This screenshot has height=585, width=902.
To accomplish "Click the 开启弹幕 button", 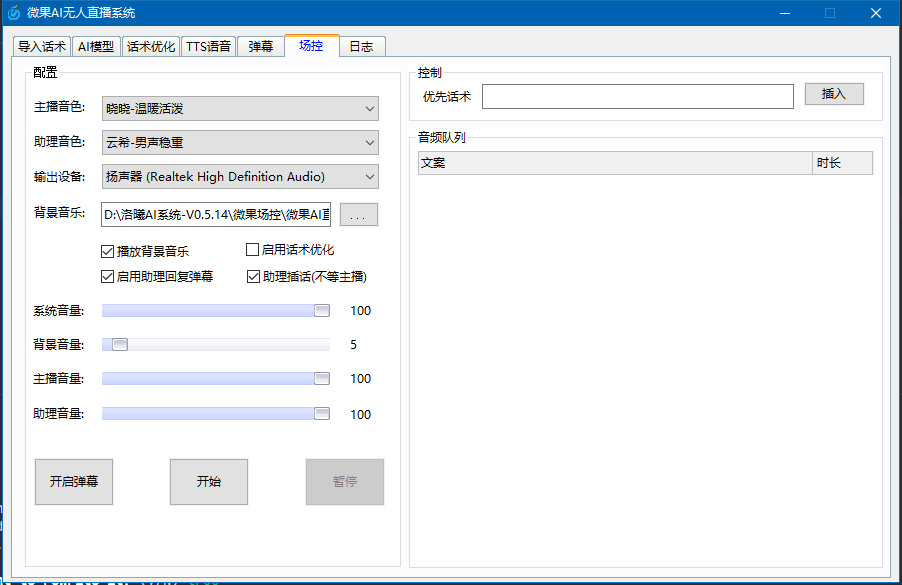I will (73, 481).
